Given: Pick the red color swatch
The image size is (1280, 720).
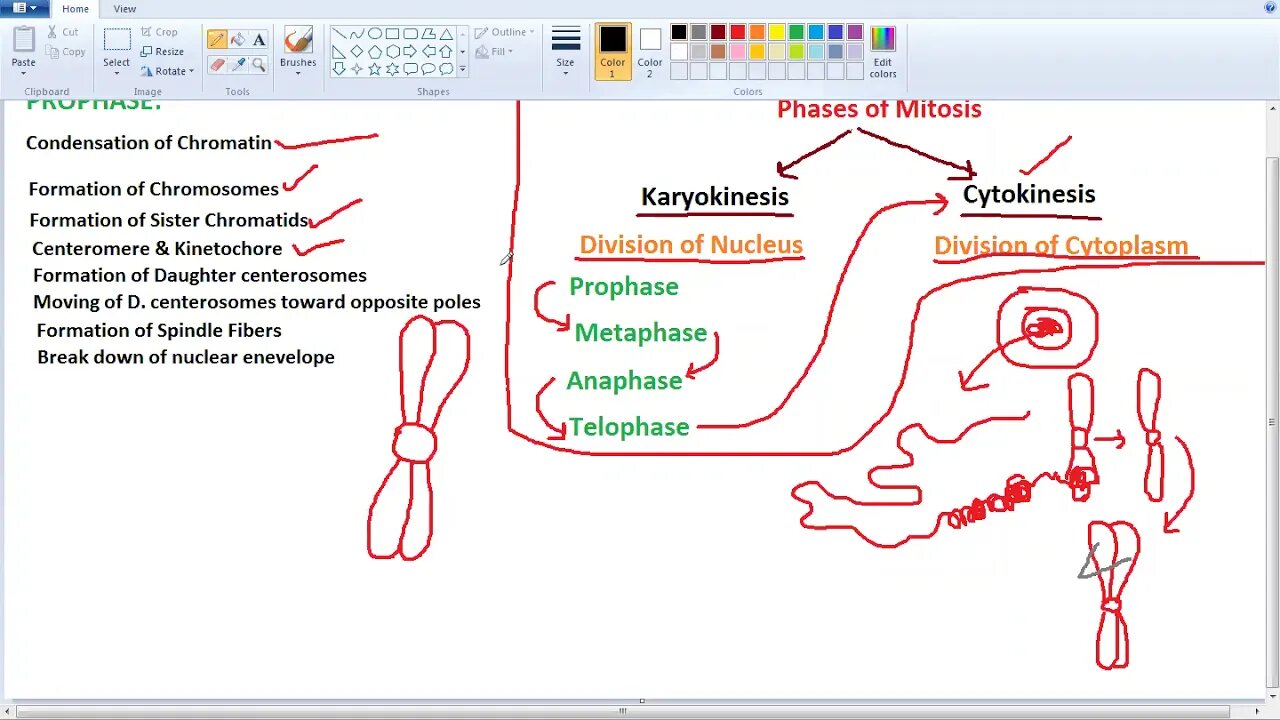Looking at the screenshot, I should pyautogui.click(x=738, y=32).
